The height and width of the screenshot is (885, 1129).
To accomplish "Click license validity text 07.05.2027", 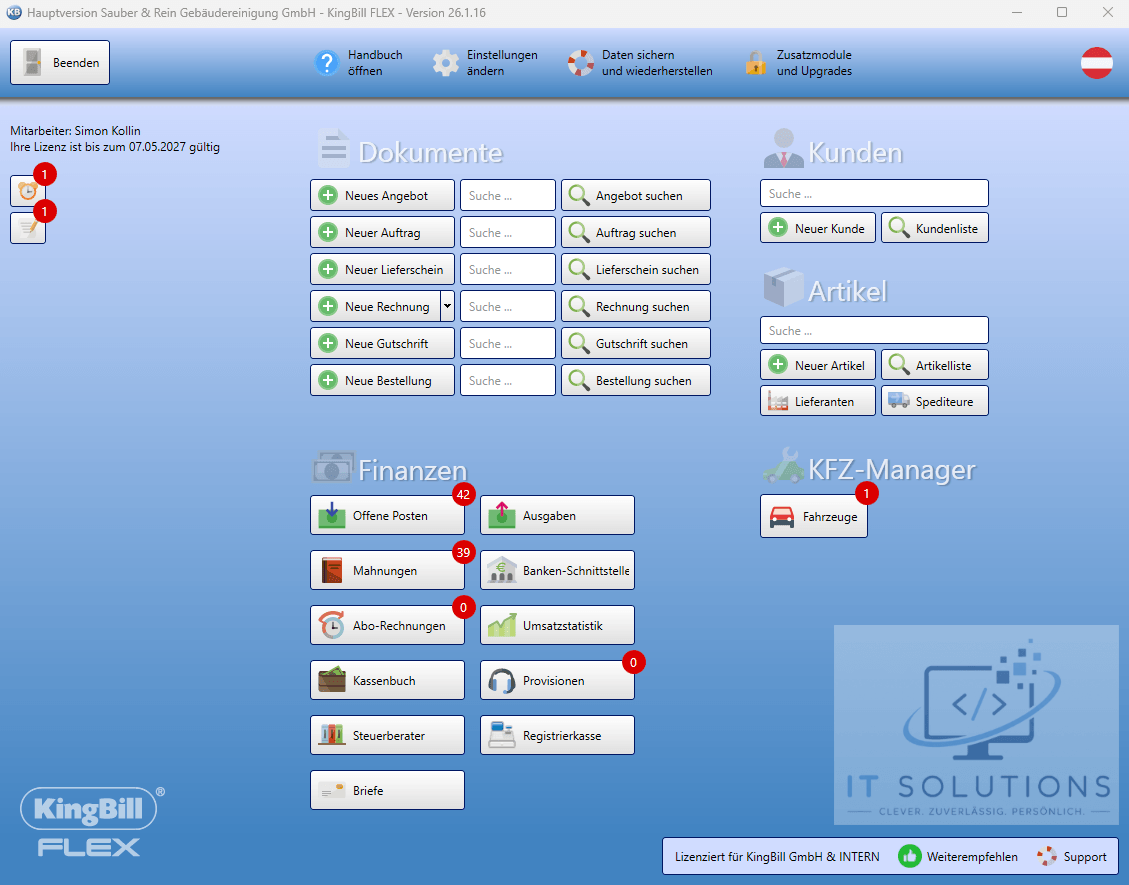I will click(x=115, y=147).
